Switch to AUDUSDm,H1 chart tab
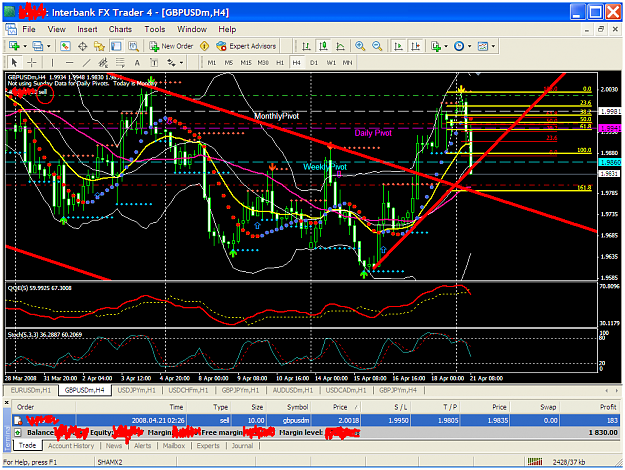The image size is (625, 470). click(293, 390)
